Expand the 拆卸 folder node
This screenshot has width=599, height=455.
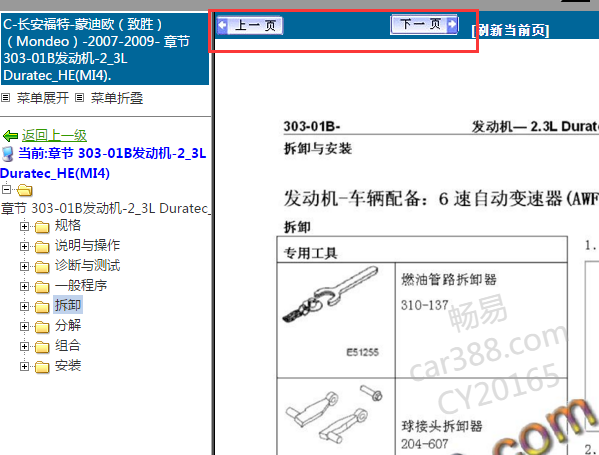click(x=24, y=306)
